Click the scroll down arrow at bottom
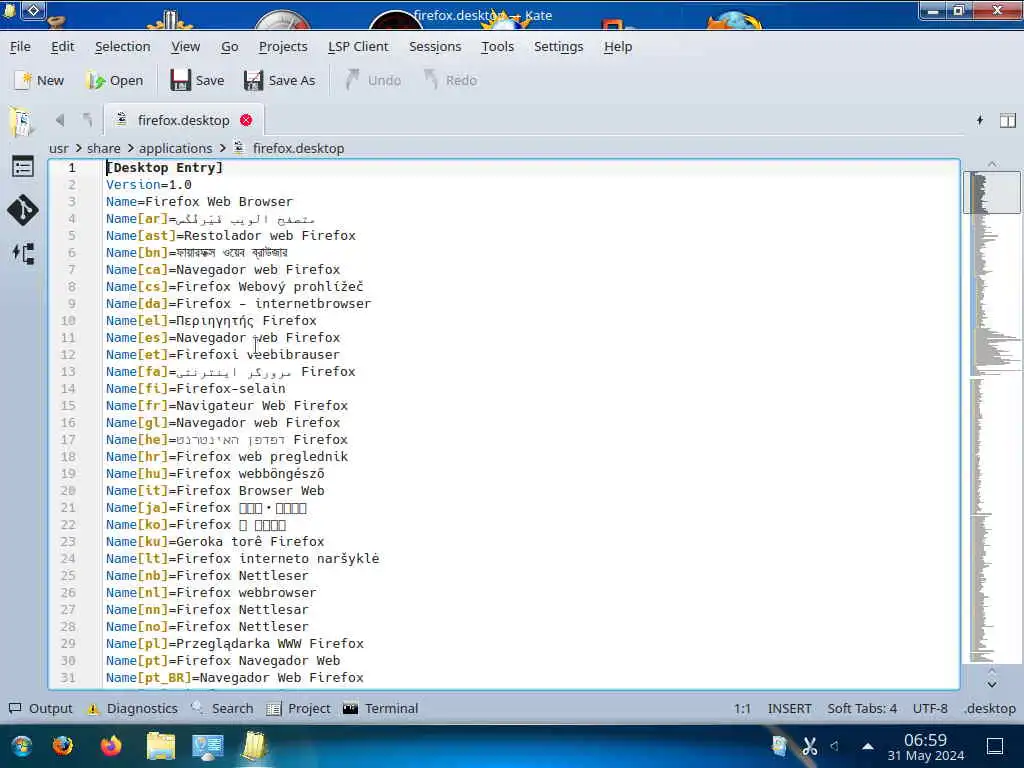Image resolution: width=1024 pixels, height=768 pixels. (992, 684)
